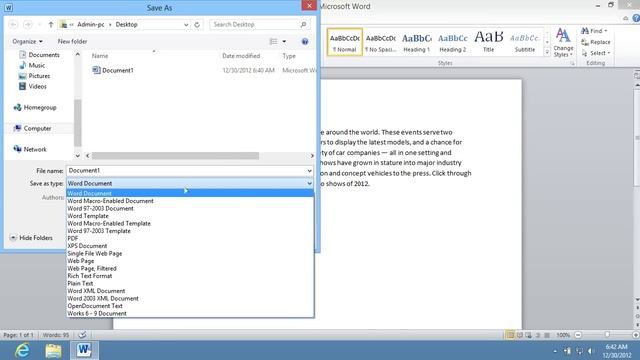Select Plain Text file type
Image resolution: width=640 pixels, height=360 pixels.
click(190, 283)
